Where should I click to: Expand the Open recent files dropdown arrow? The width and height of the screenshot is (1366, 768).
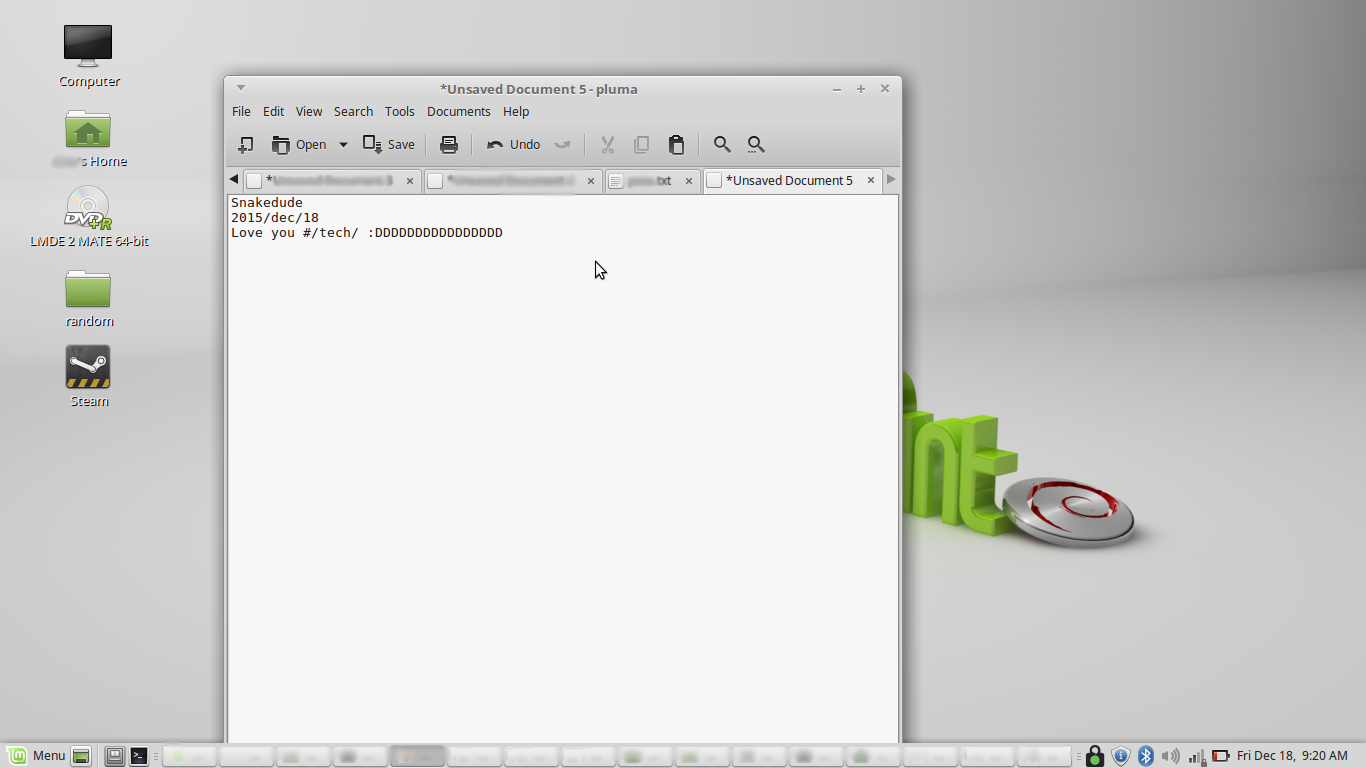click(x=343, y=145)
